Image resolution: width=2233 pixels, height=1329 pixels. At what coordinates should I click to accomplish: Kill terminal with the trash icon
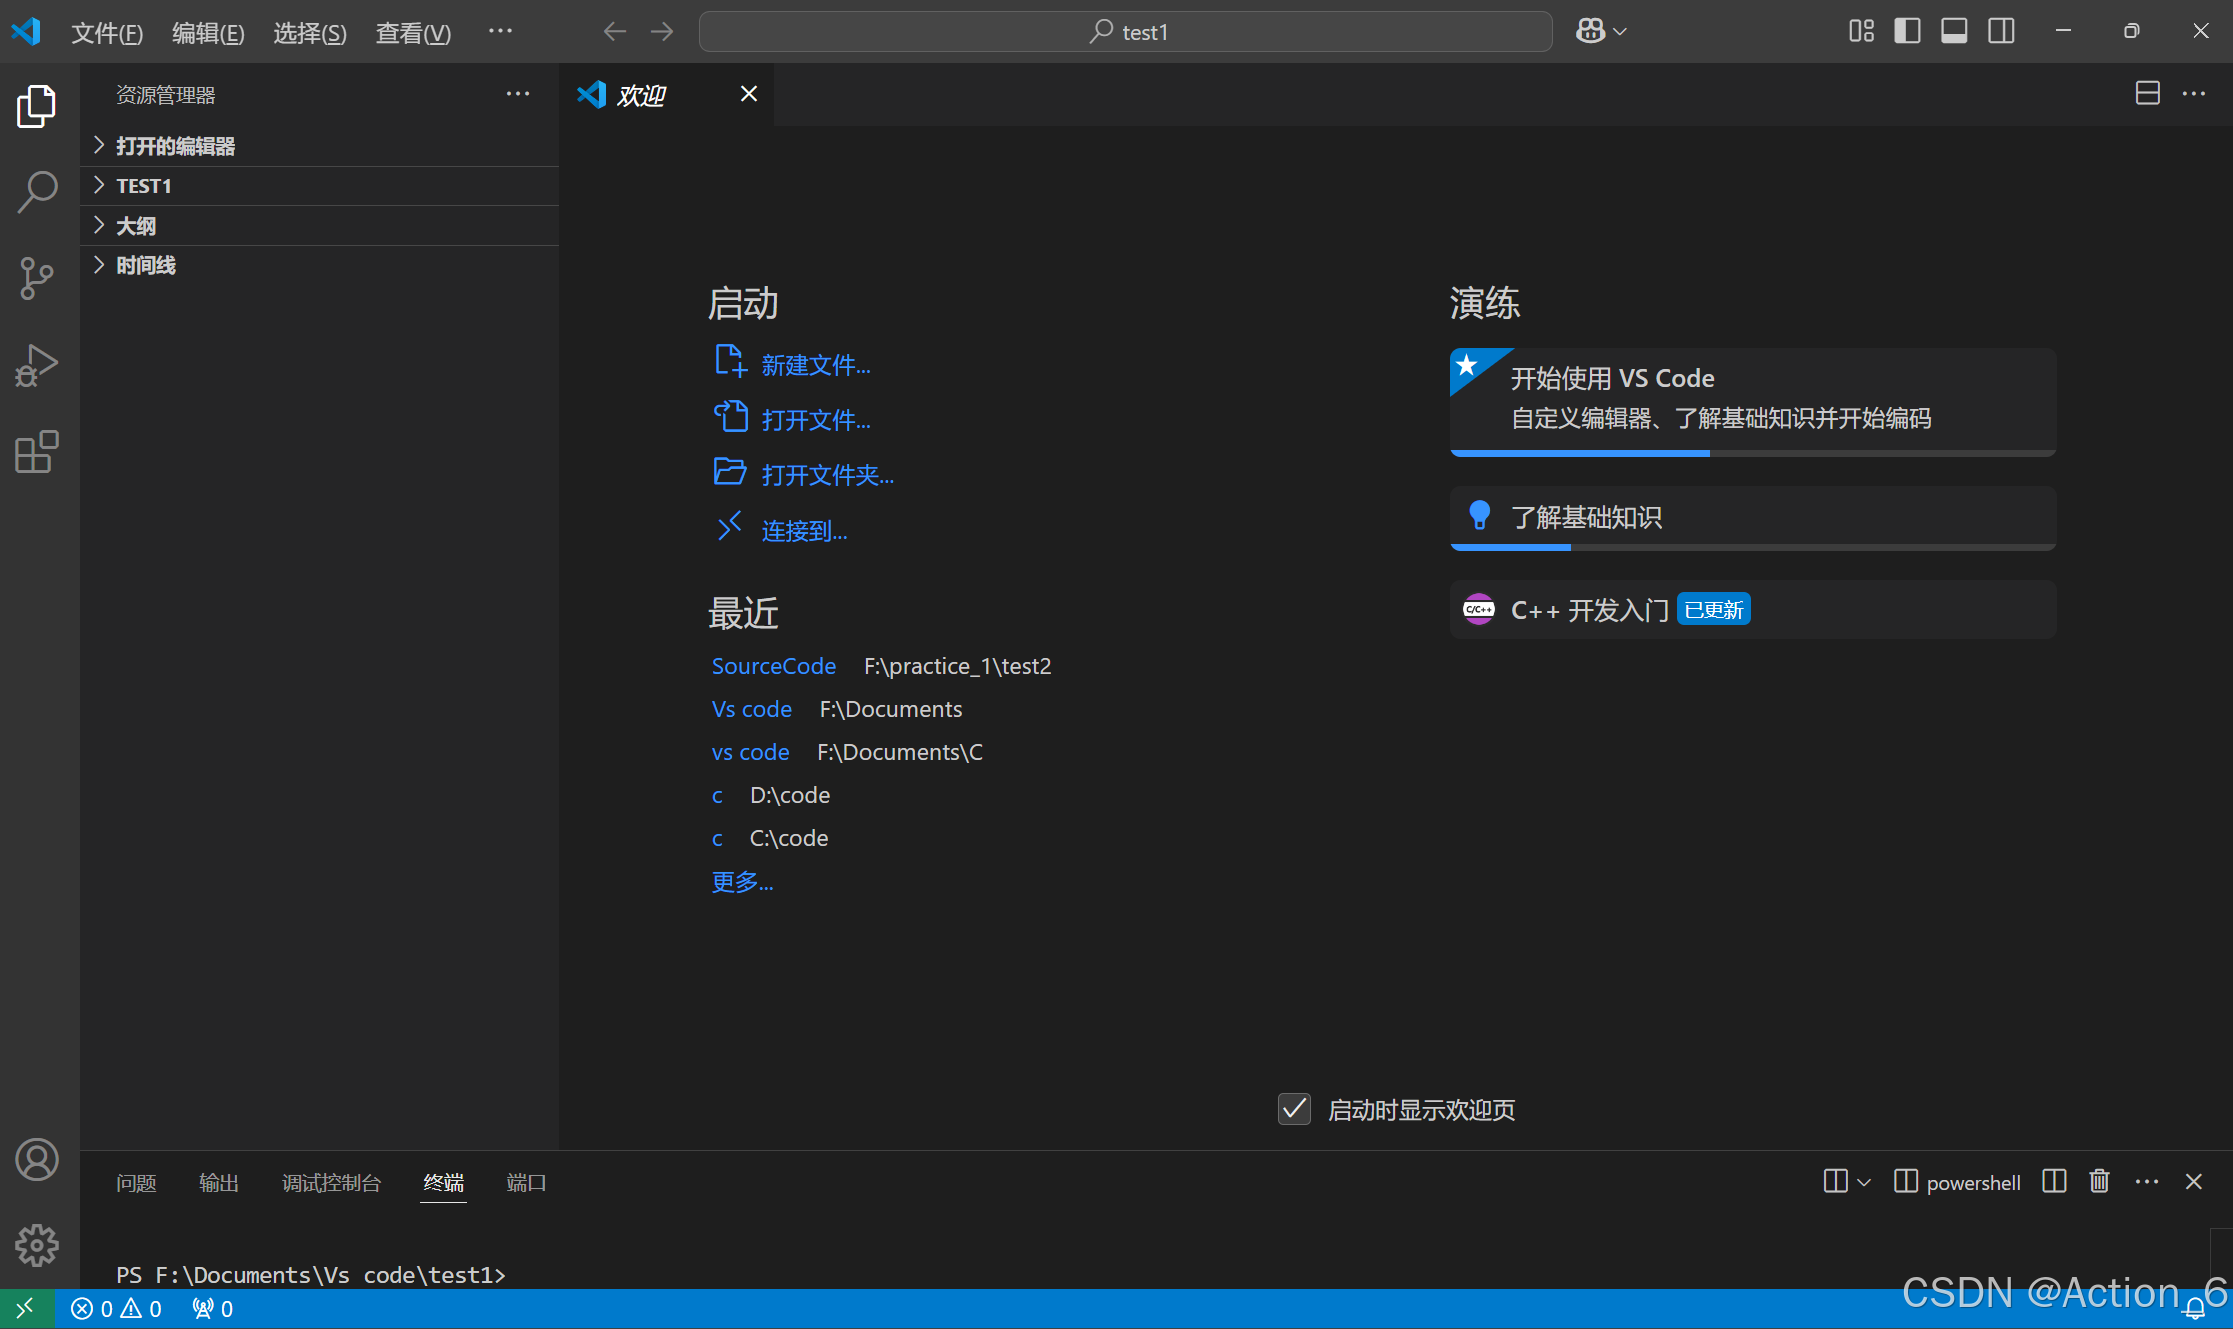2099,1182
